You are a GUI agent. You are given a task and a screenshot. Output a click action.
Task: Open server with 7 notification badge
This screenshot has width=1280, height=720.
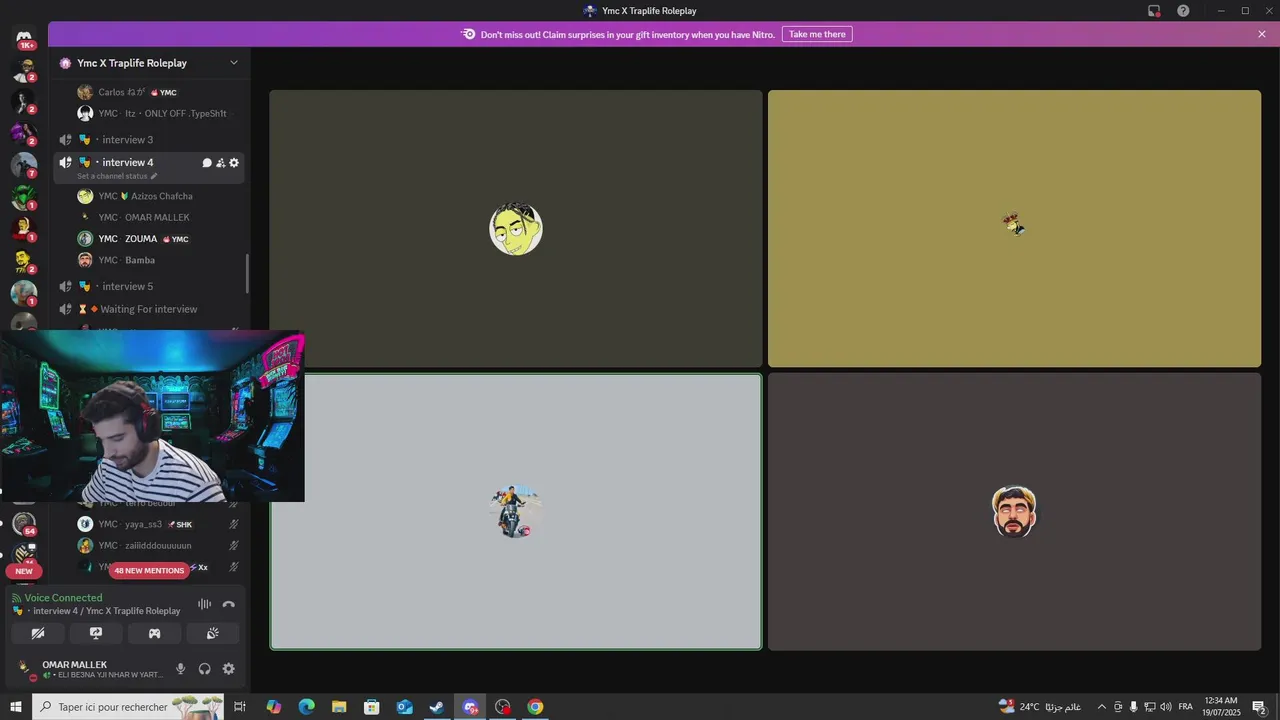pyautogui.click(x=24, y=165)
